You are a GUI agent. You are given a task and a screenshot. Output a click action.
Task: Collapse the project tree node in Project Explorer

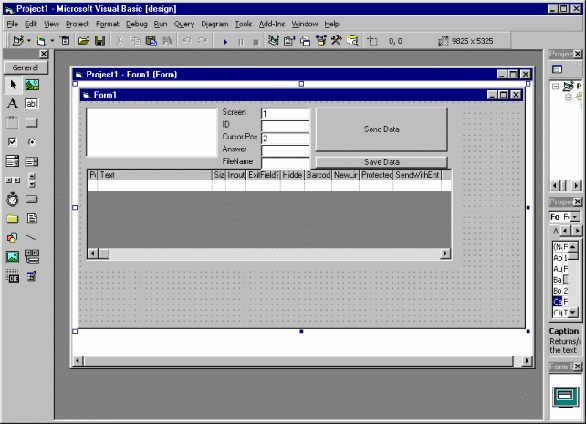tap(556, 86)
